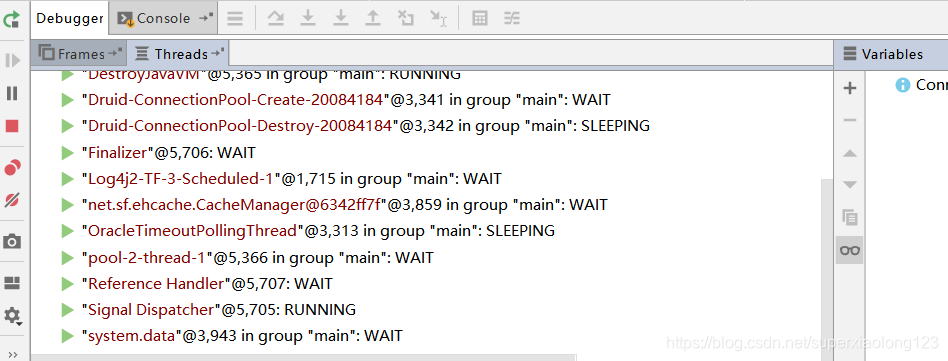Expand Druid-ConnectionPool-Destroy thread
The width and height of the screenshot is (948, 361).
(x=68, y=126)
